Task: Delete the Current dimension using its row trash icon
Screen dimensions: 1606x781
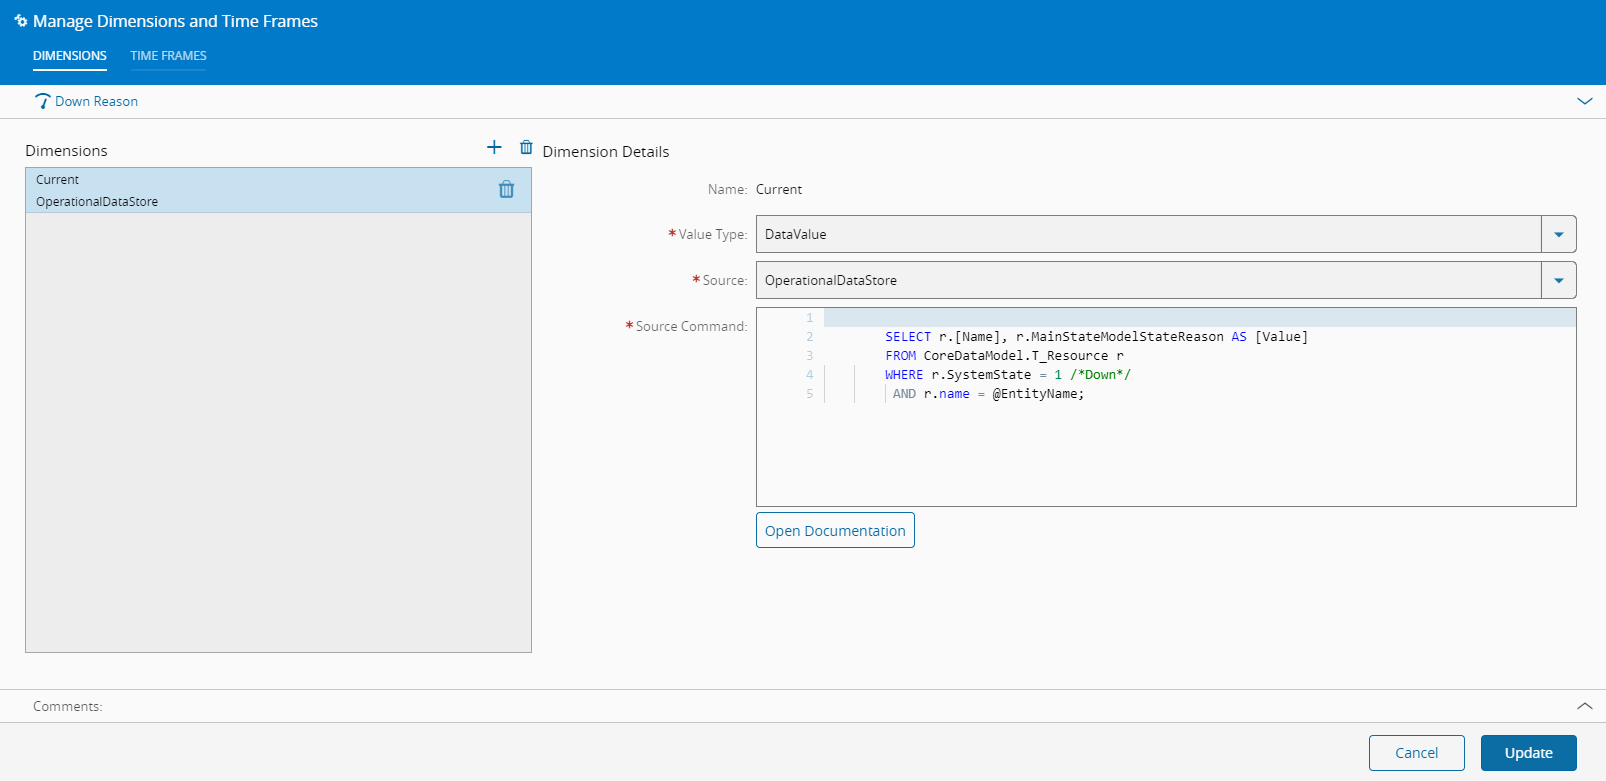Action: [506, 189]
